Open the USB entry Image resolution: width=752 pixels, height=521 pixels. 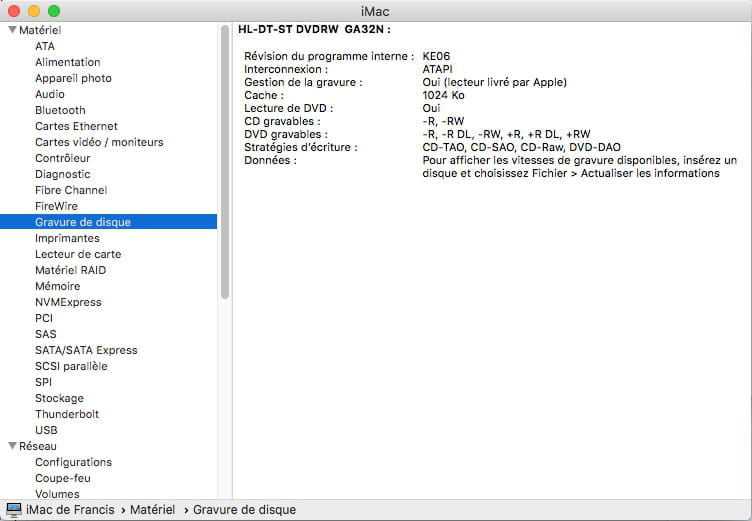tap(47, 430)
